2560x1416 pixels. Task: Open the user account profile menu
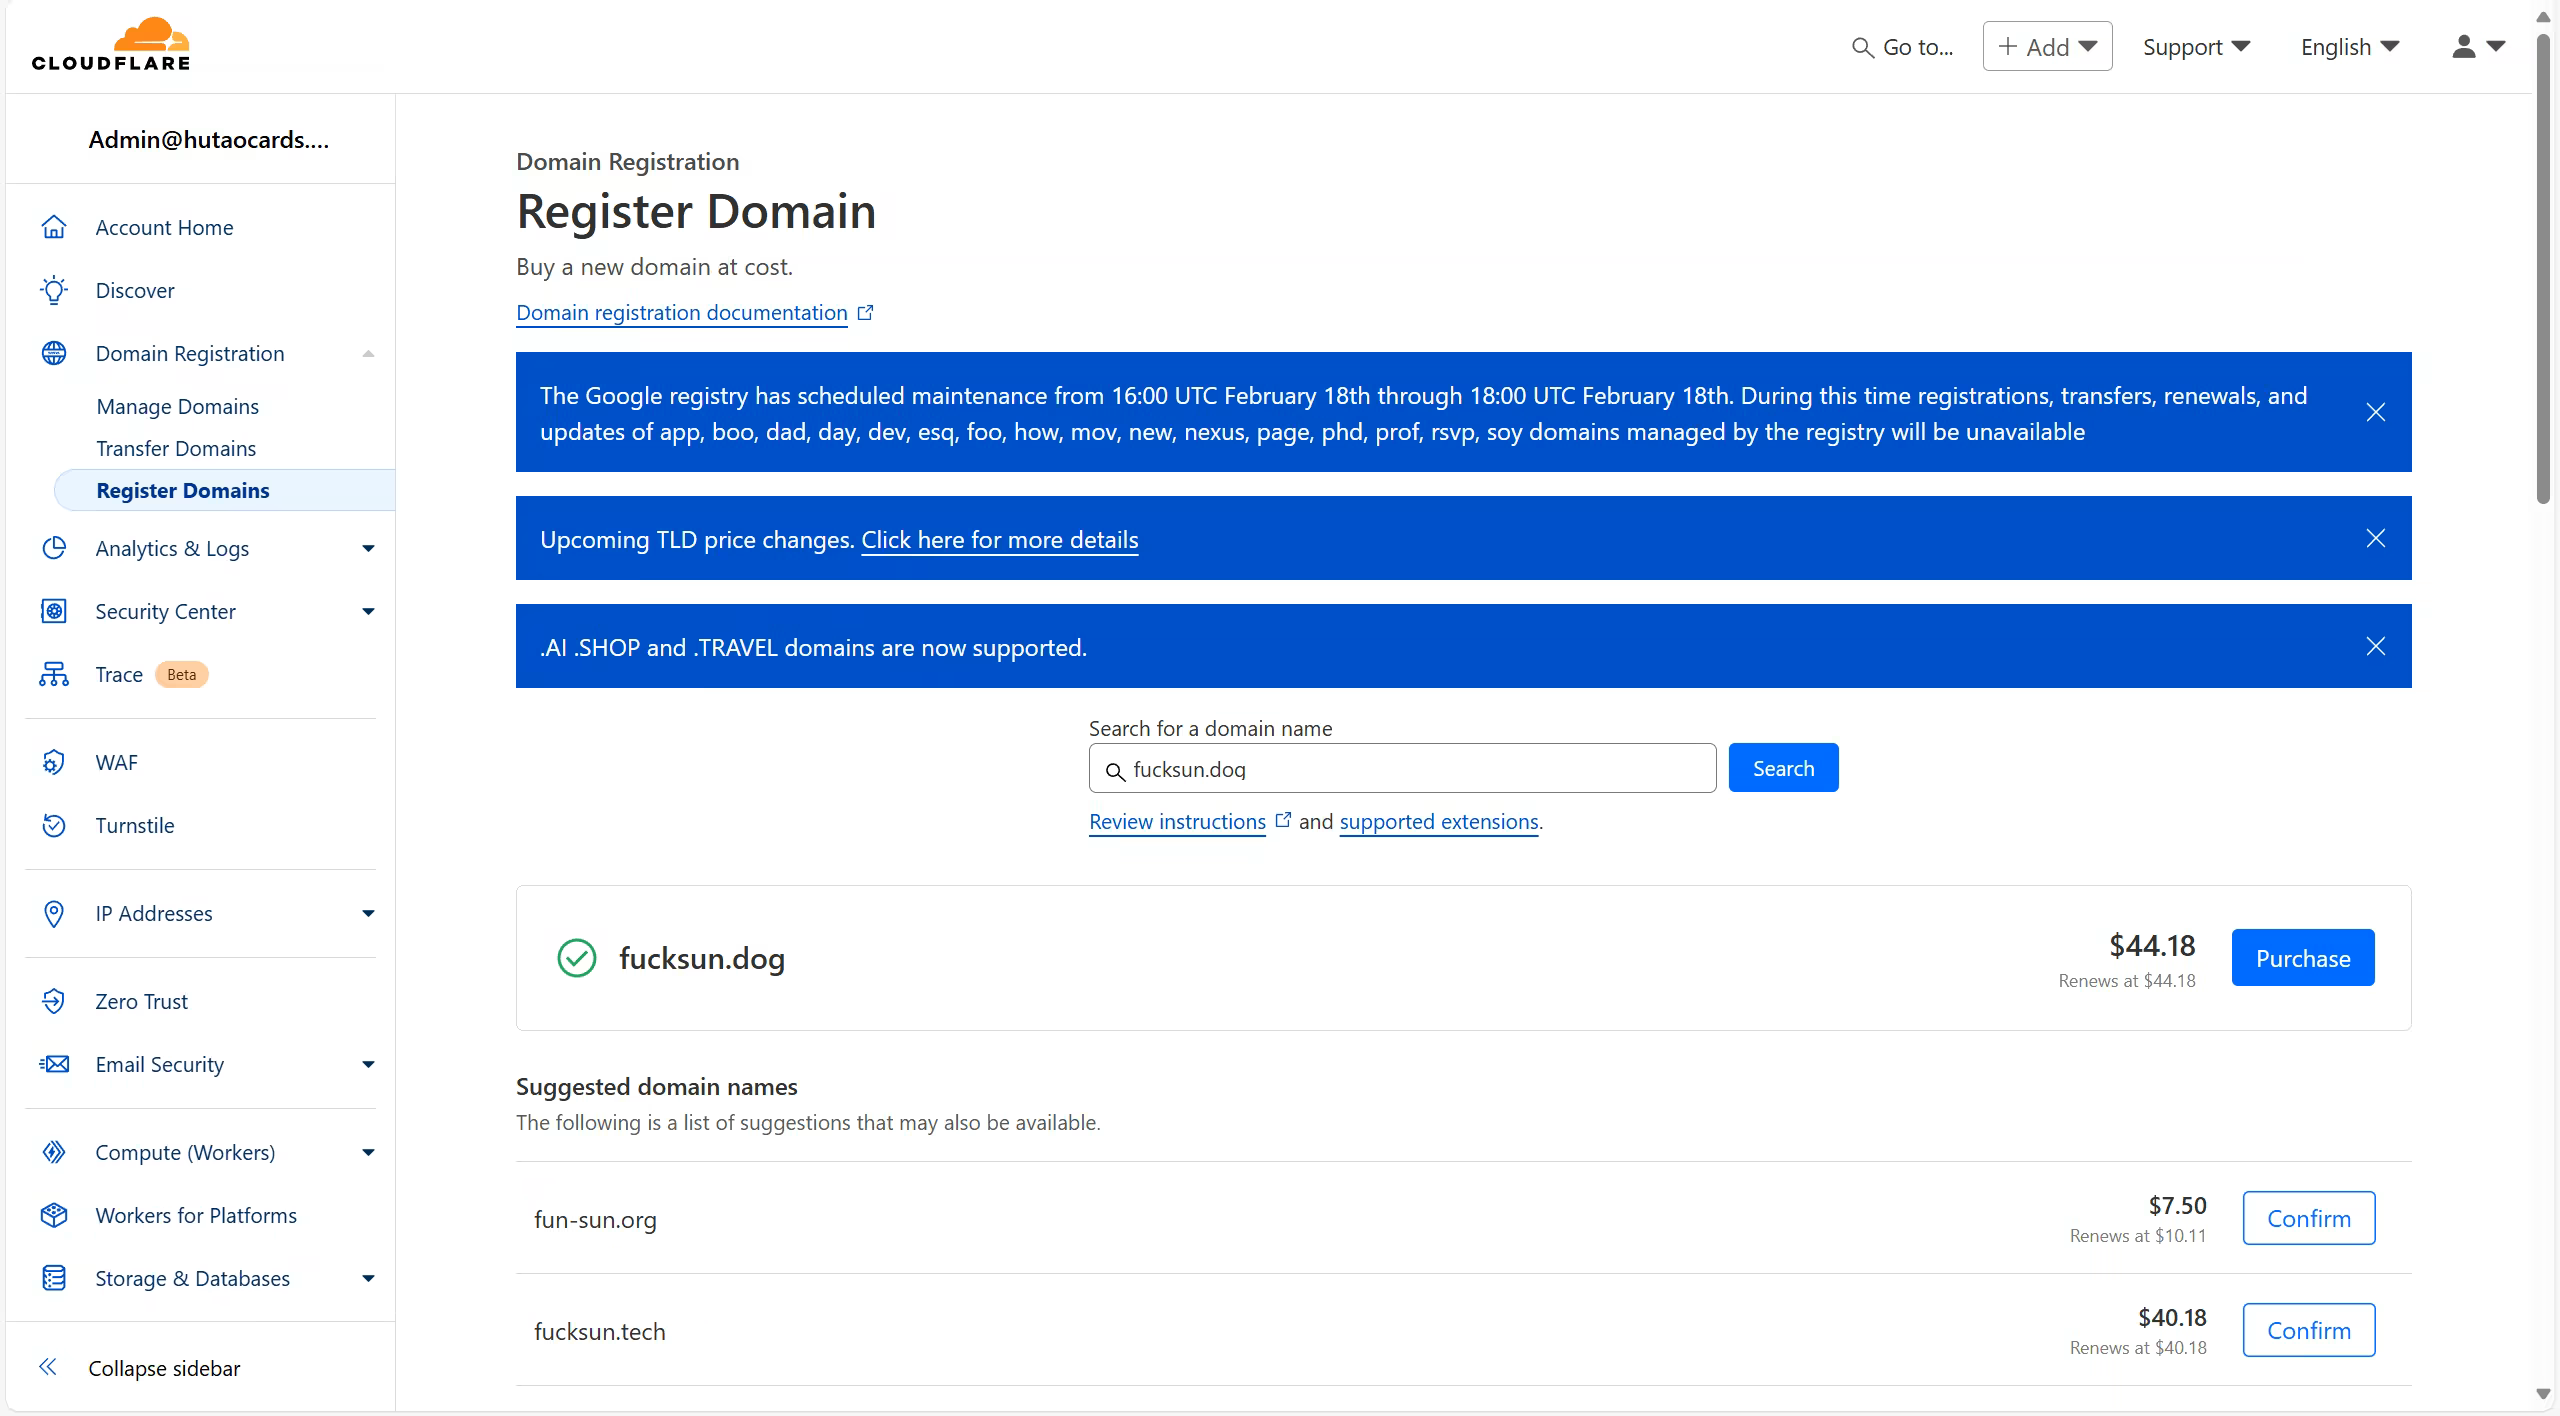[2477, 47]
